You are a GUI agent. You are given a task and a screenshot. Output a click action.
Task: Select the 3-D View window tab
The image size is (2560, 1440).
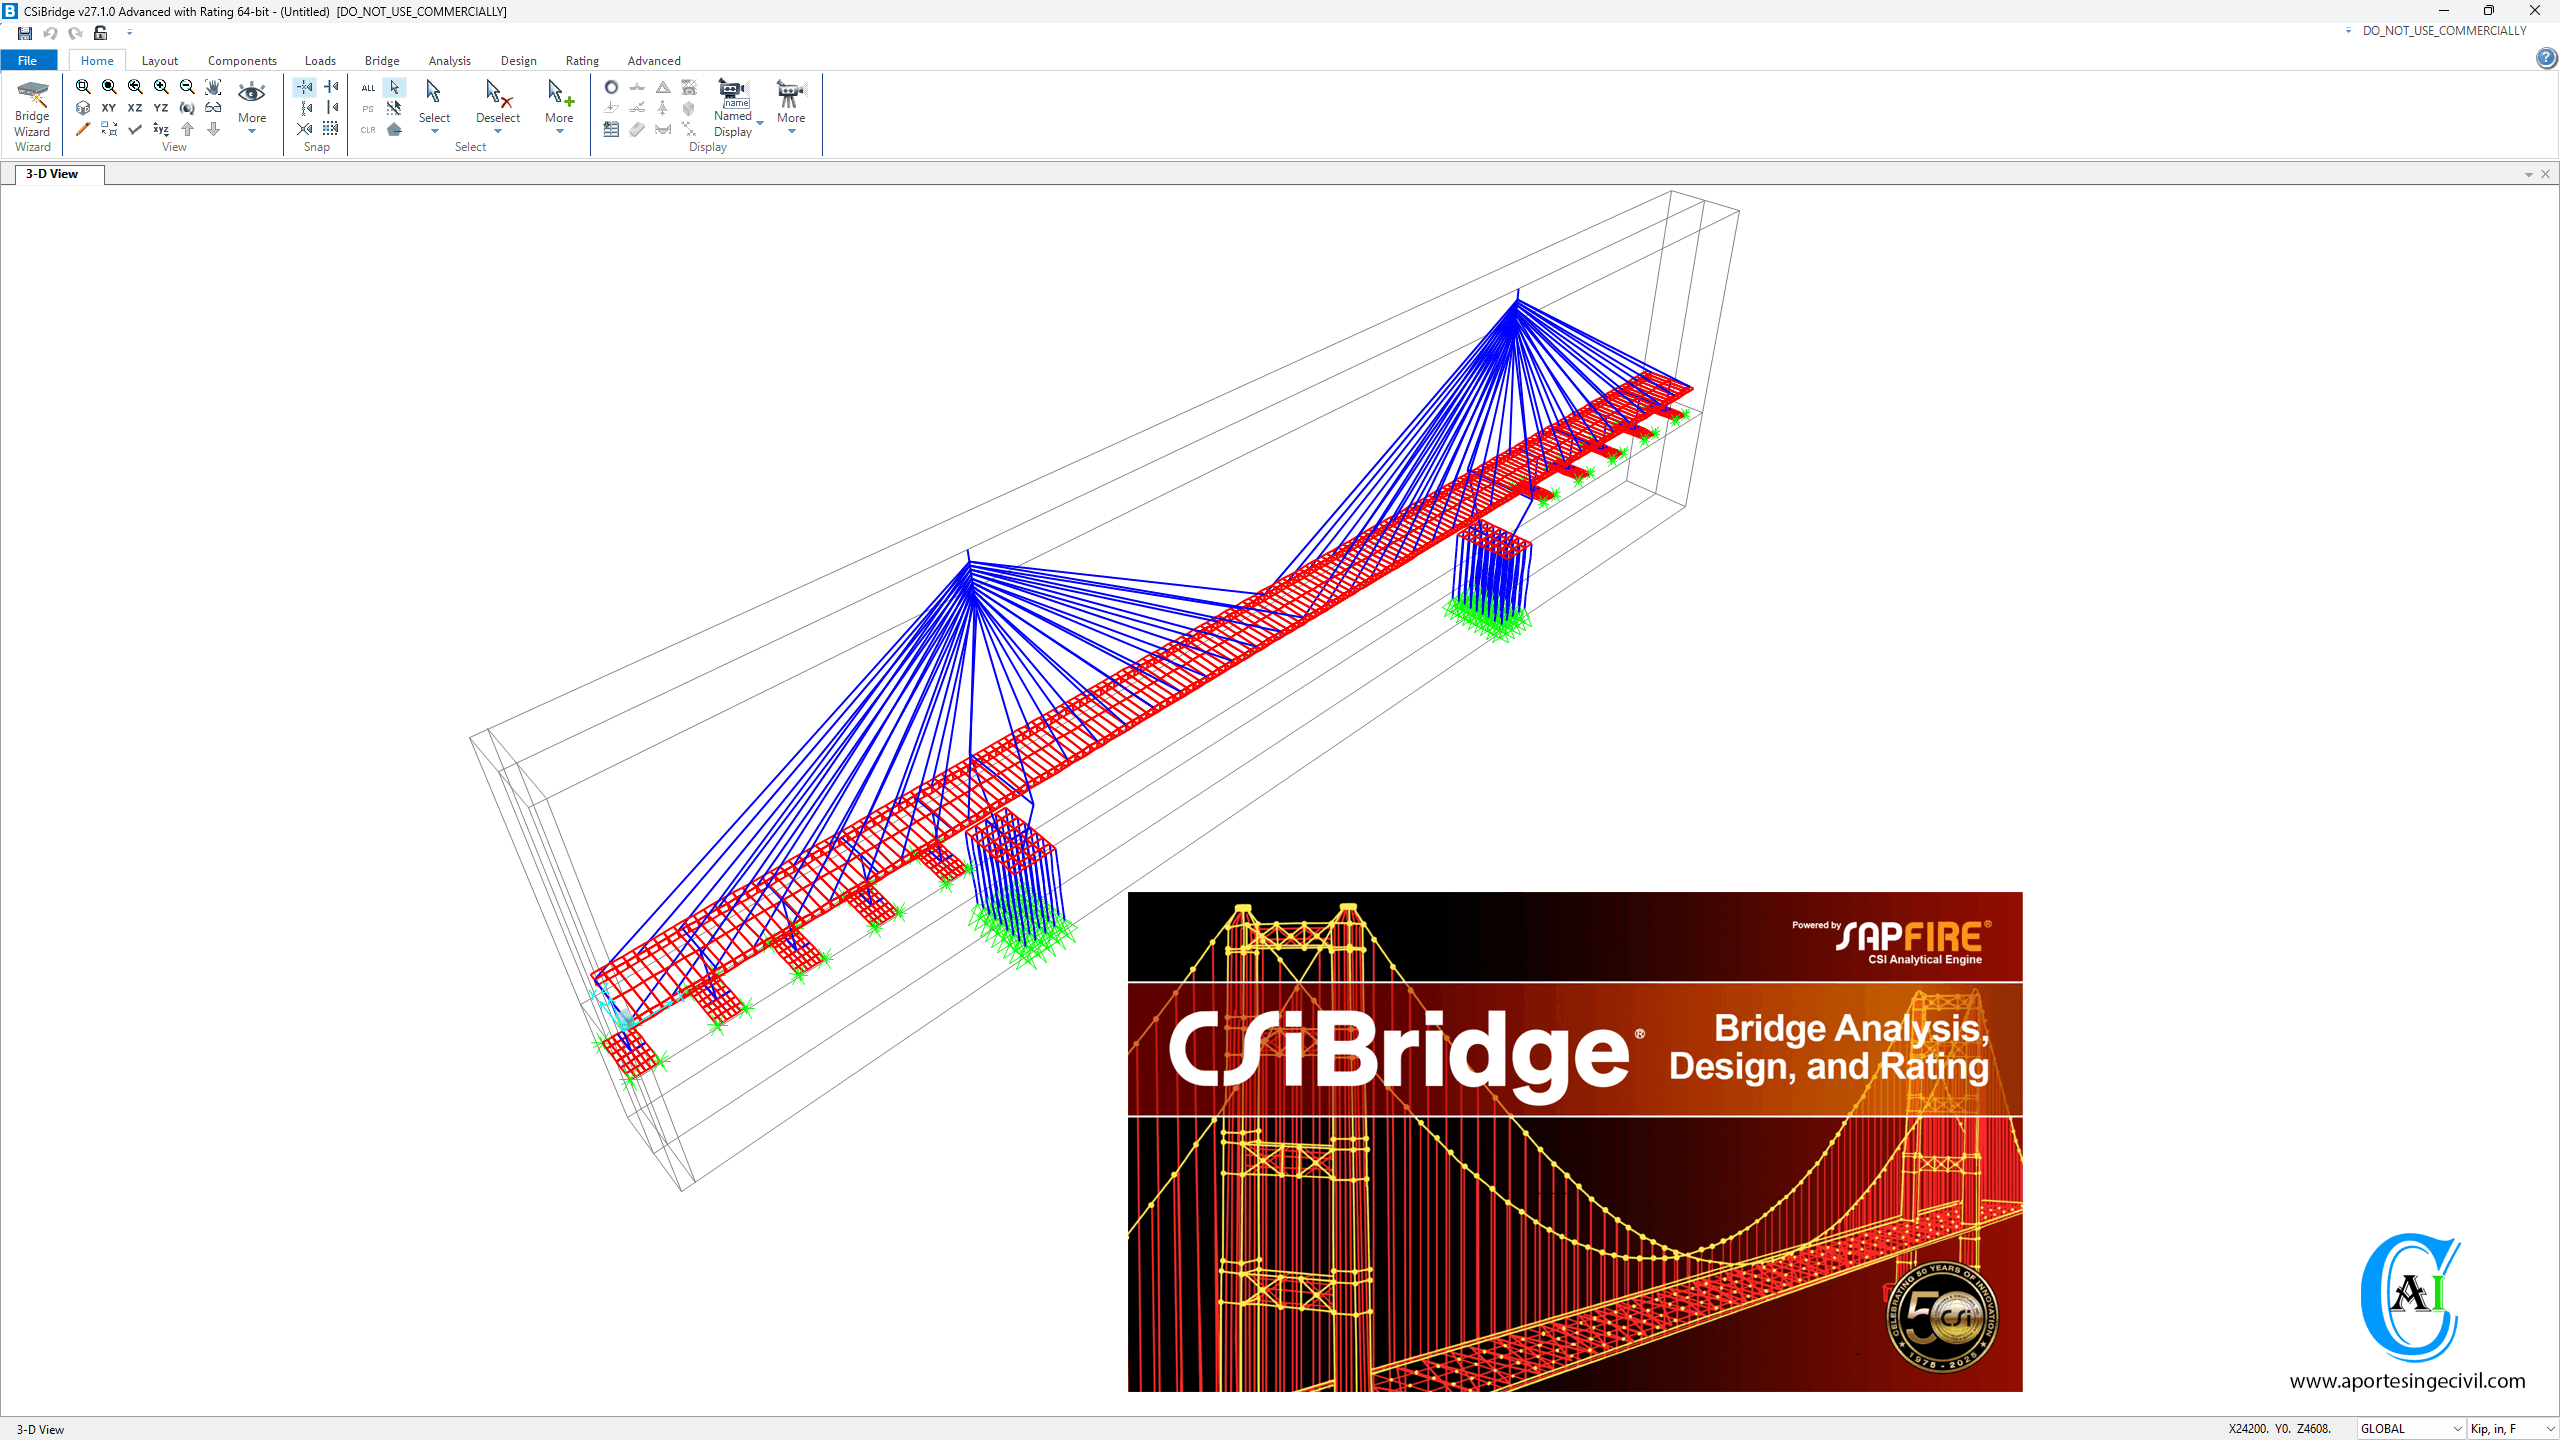point(52,174)
